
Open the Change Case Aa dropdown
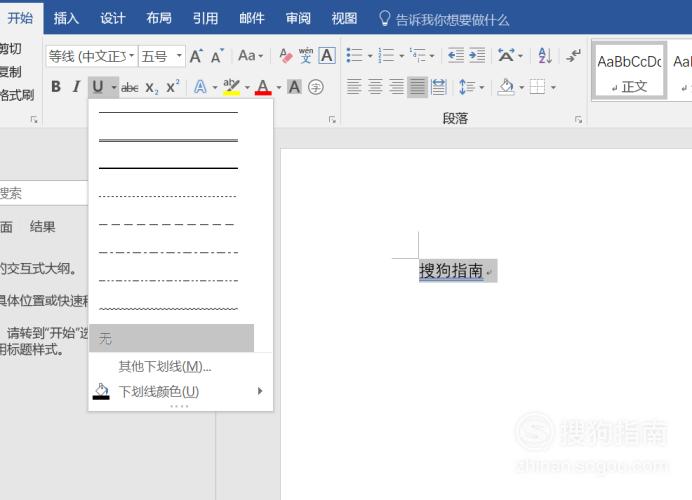251,56
